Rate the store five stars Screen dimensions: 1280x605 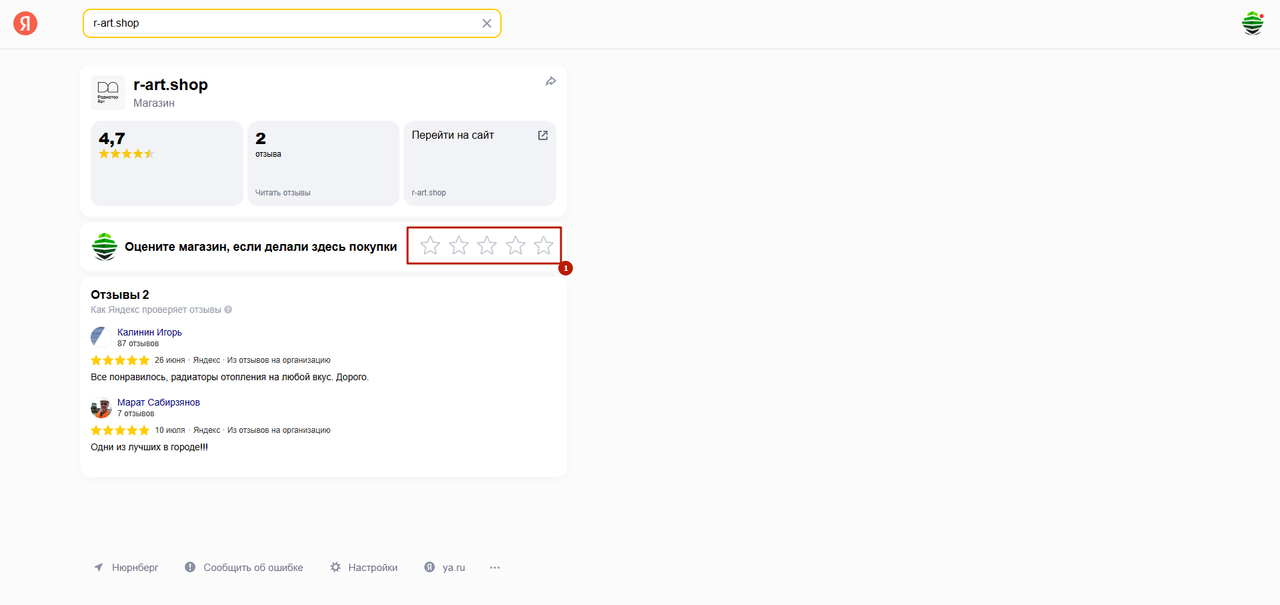(543, 246)
